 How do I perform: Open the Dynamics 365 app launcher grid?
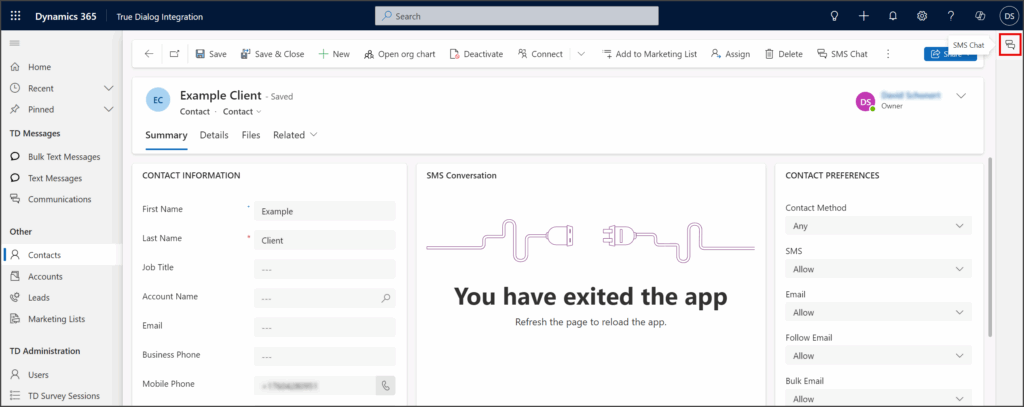[x=16, y=16]
